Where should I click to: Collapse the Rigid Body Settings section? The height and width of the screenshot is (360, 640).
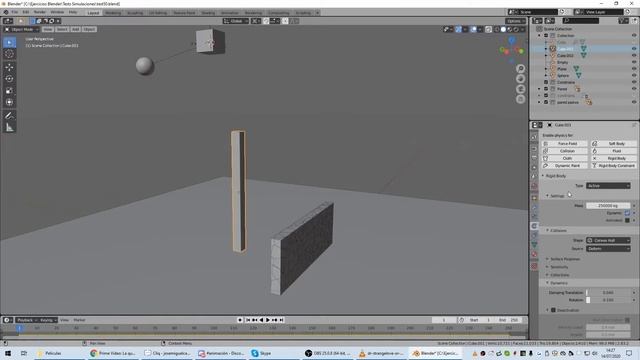[x=556, y=196]
